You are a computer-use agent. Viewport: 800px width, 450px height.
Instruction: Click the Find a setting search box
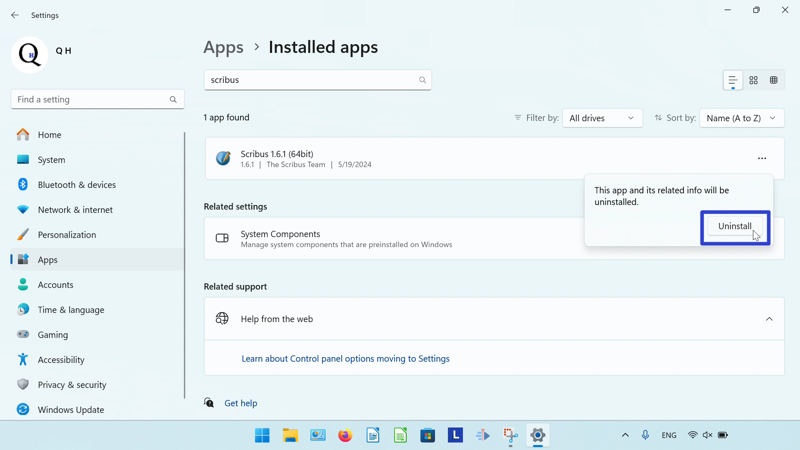(x=97, y=99)
